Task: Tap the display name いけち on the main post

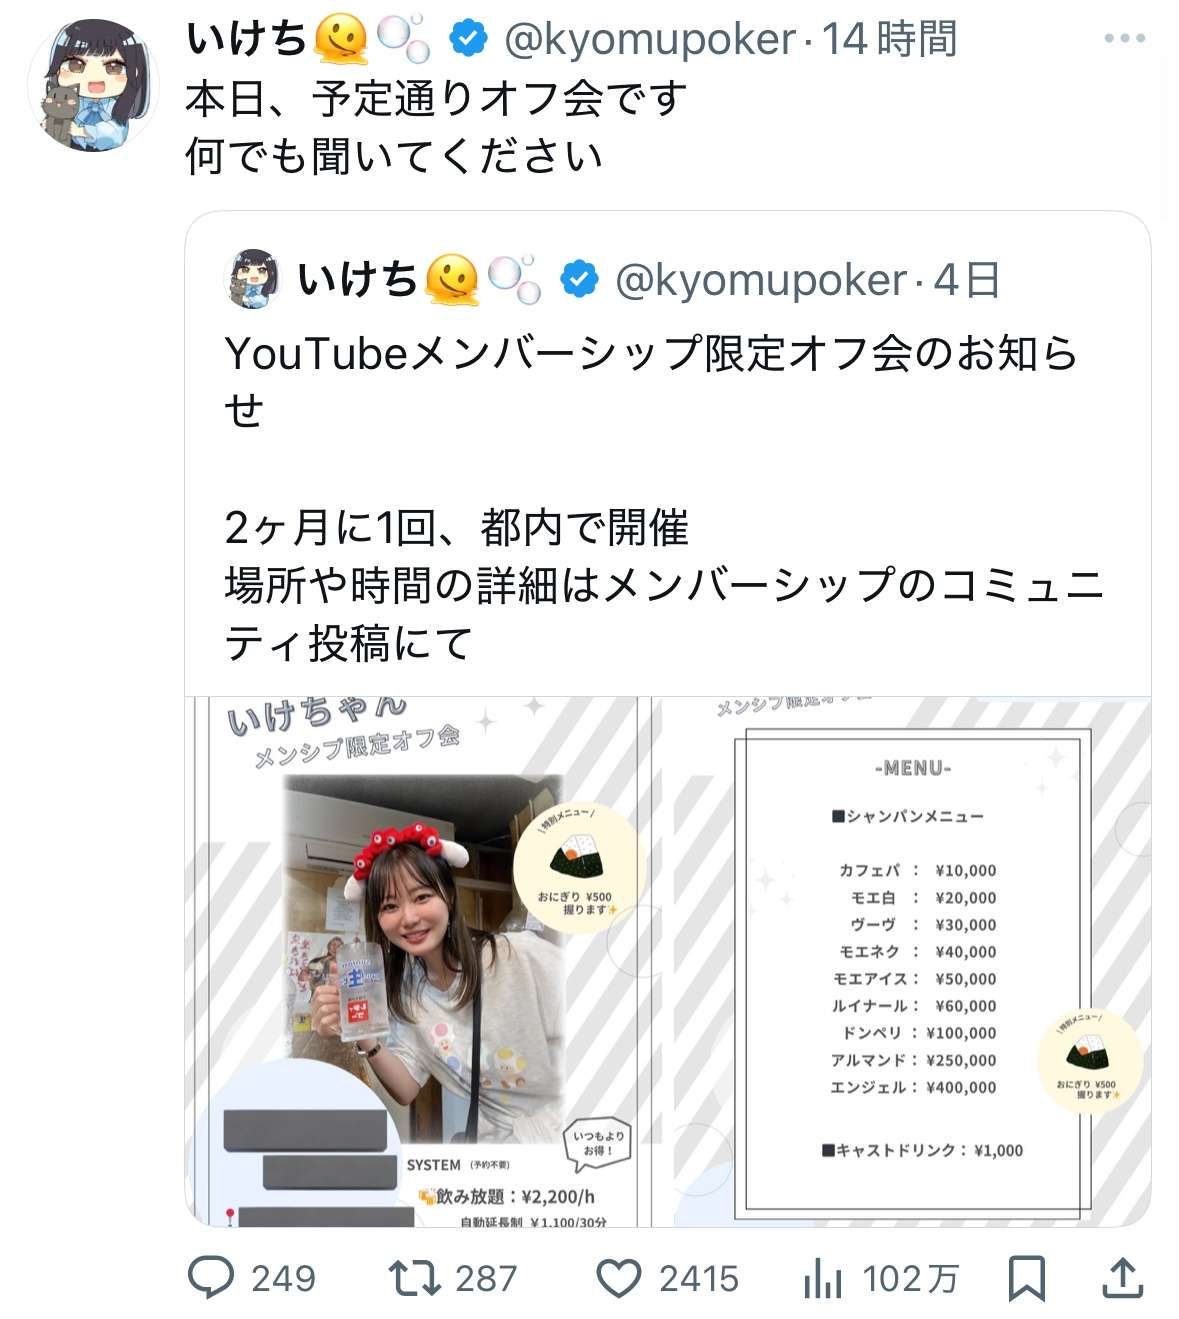Action: (246, 39)
